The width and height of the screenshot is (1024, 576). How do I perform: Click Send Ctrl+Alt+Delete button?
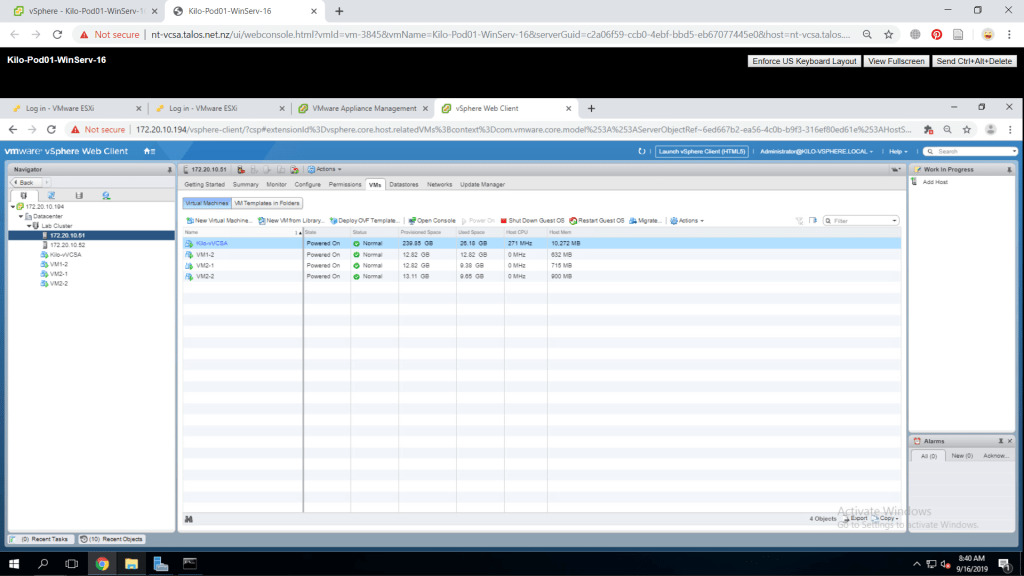[x=974, y=61]
